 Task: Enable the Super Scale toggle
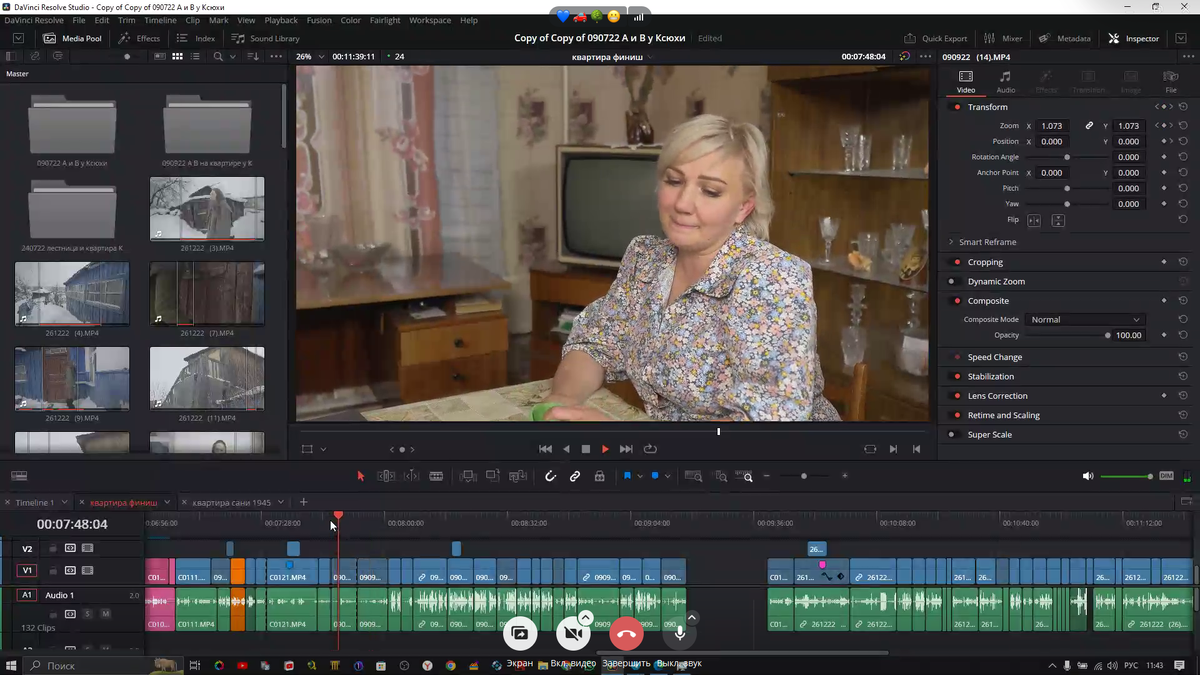pos(952,435)
